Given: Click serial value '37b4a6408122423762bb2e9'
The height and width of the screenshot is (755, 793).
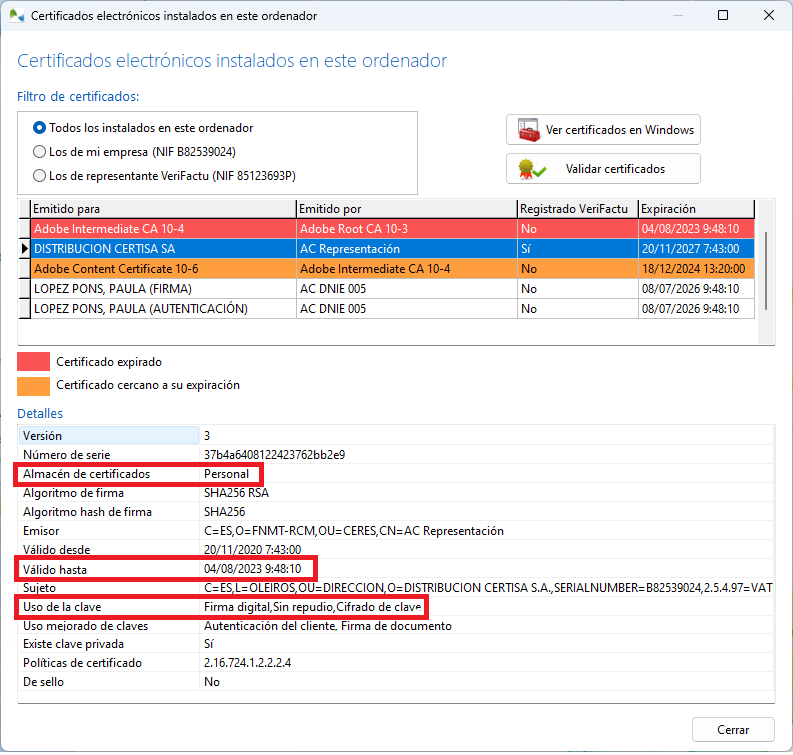Looking at the screenshot, I should (274, 455).
